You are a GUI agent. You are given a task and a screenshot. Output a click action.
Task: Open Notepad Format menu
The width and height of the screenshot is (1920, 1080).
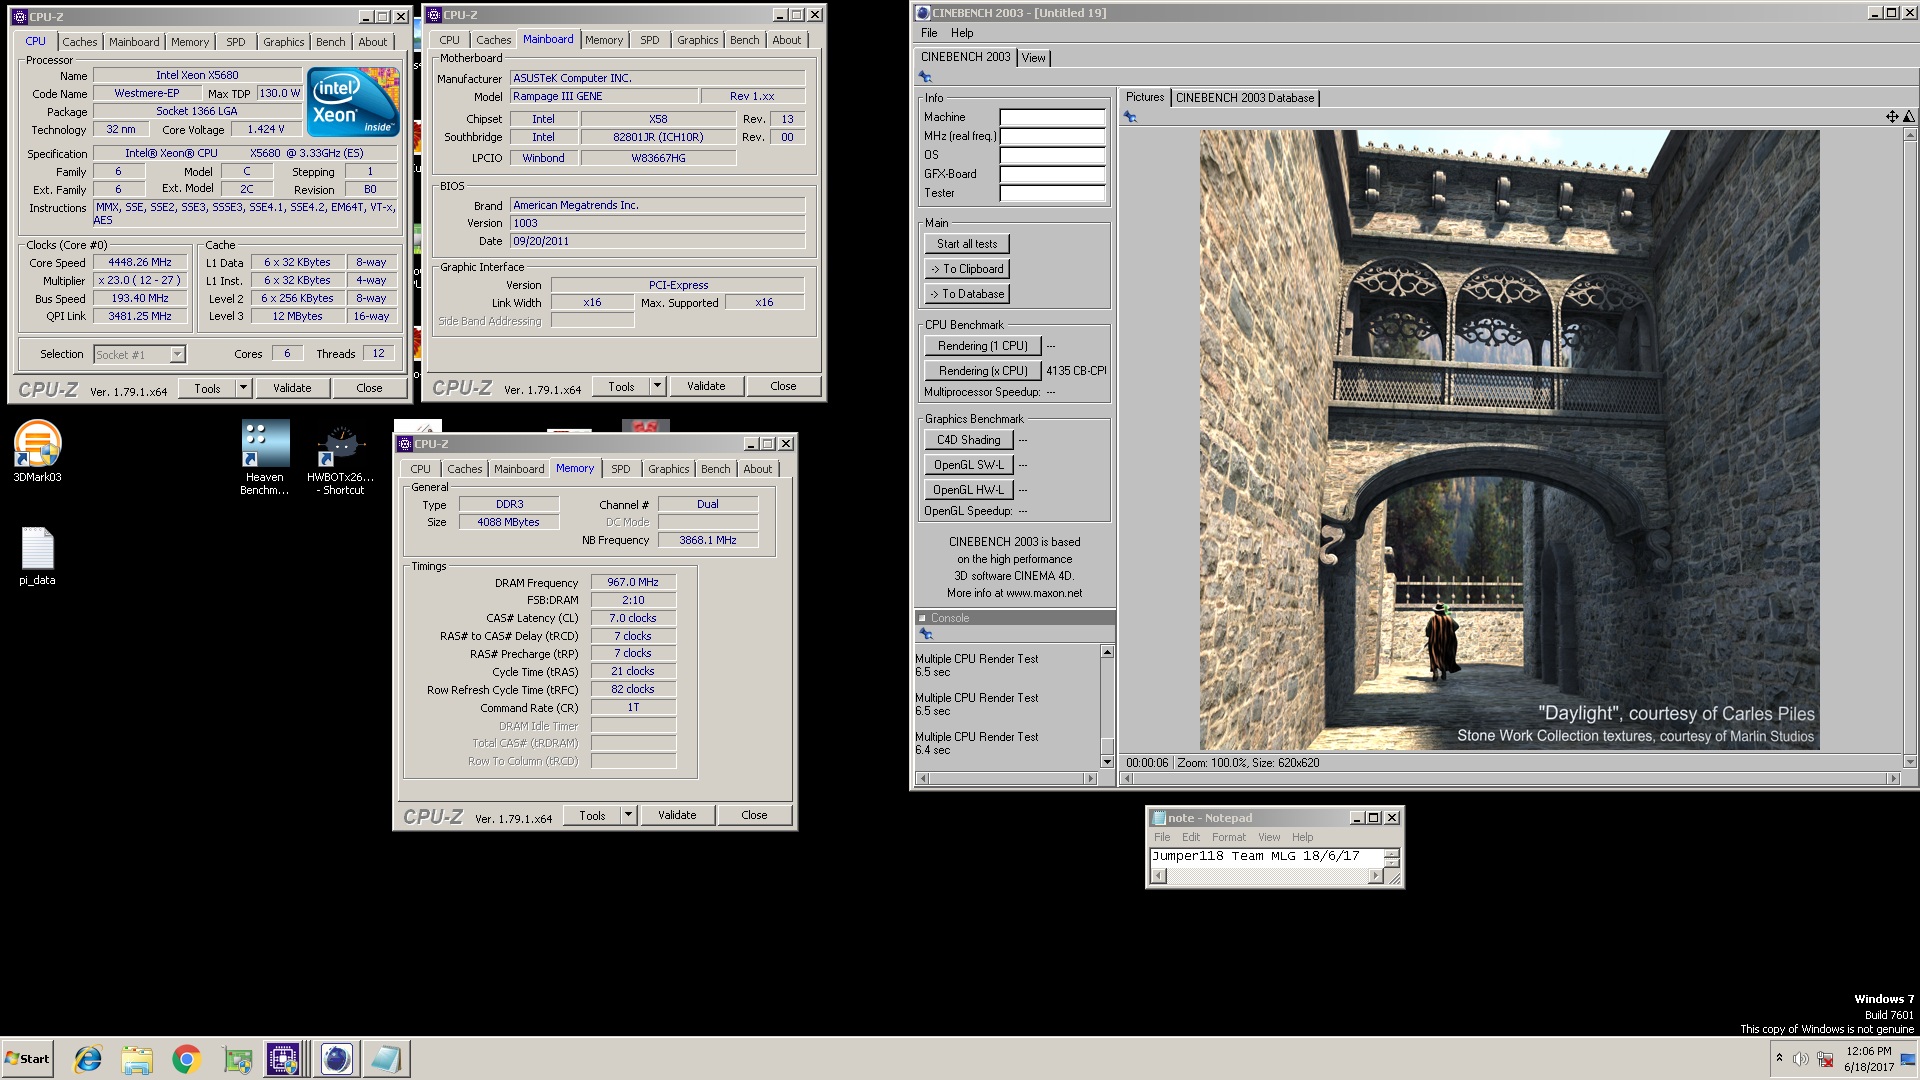tap(1229, 837)
